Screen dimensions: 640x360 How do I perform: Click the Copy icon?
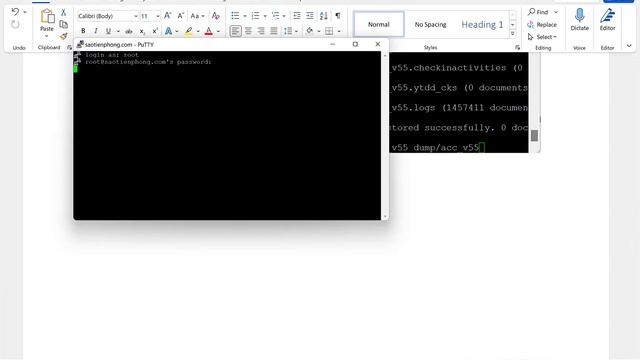pos(63,24)
